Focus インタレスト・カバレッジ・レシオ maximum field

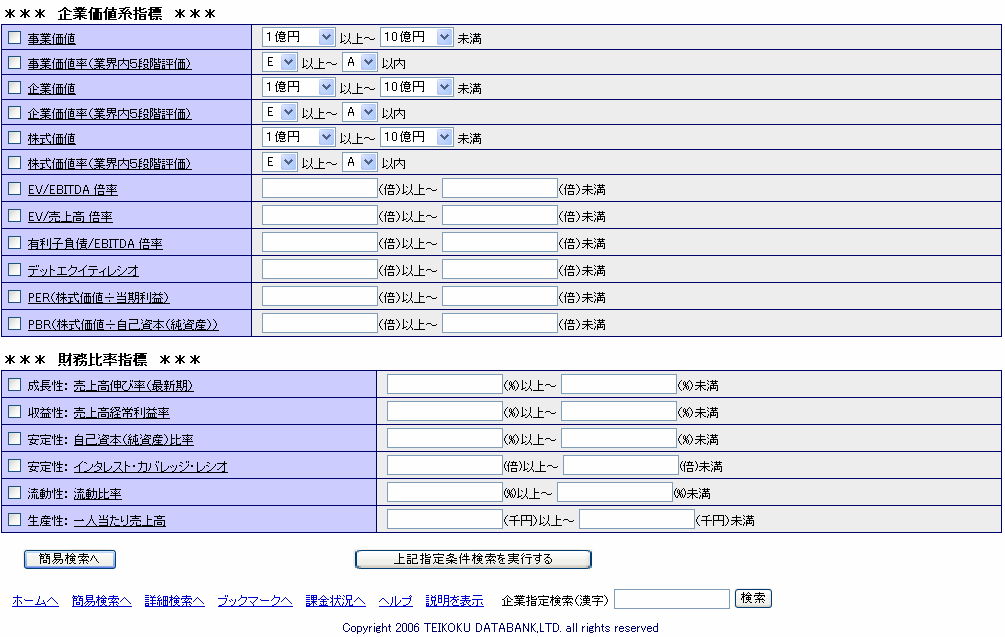pyautogui.click(x=621, y=465)
